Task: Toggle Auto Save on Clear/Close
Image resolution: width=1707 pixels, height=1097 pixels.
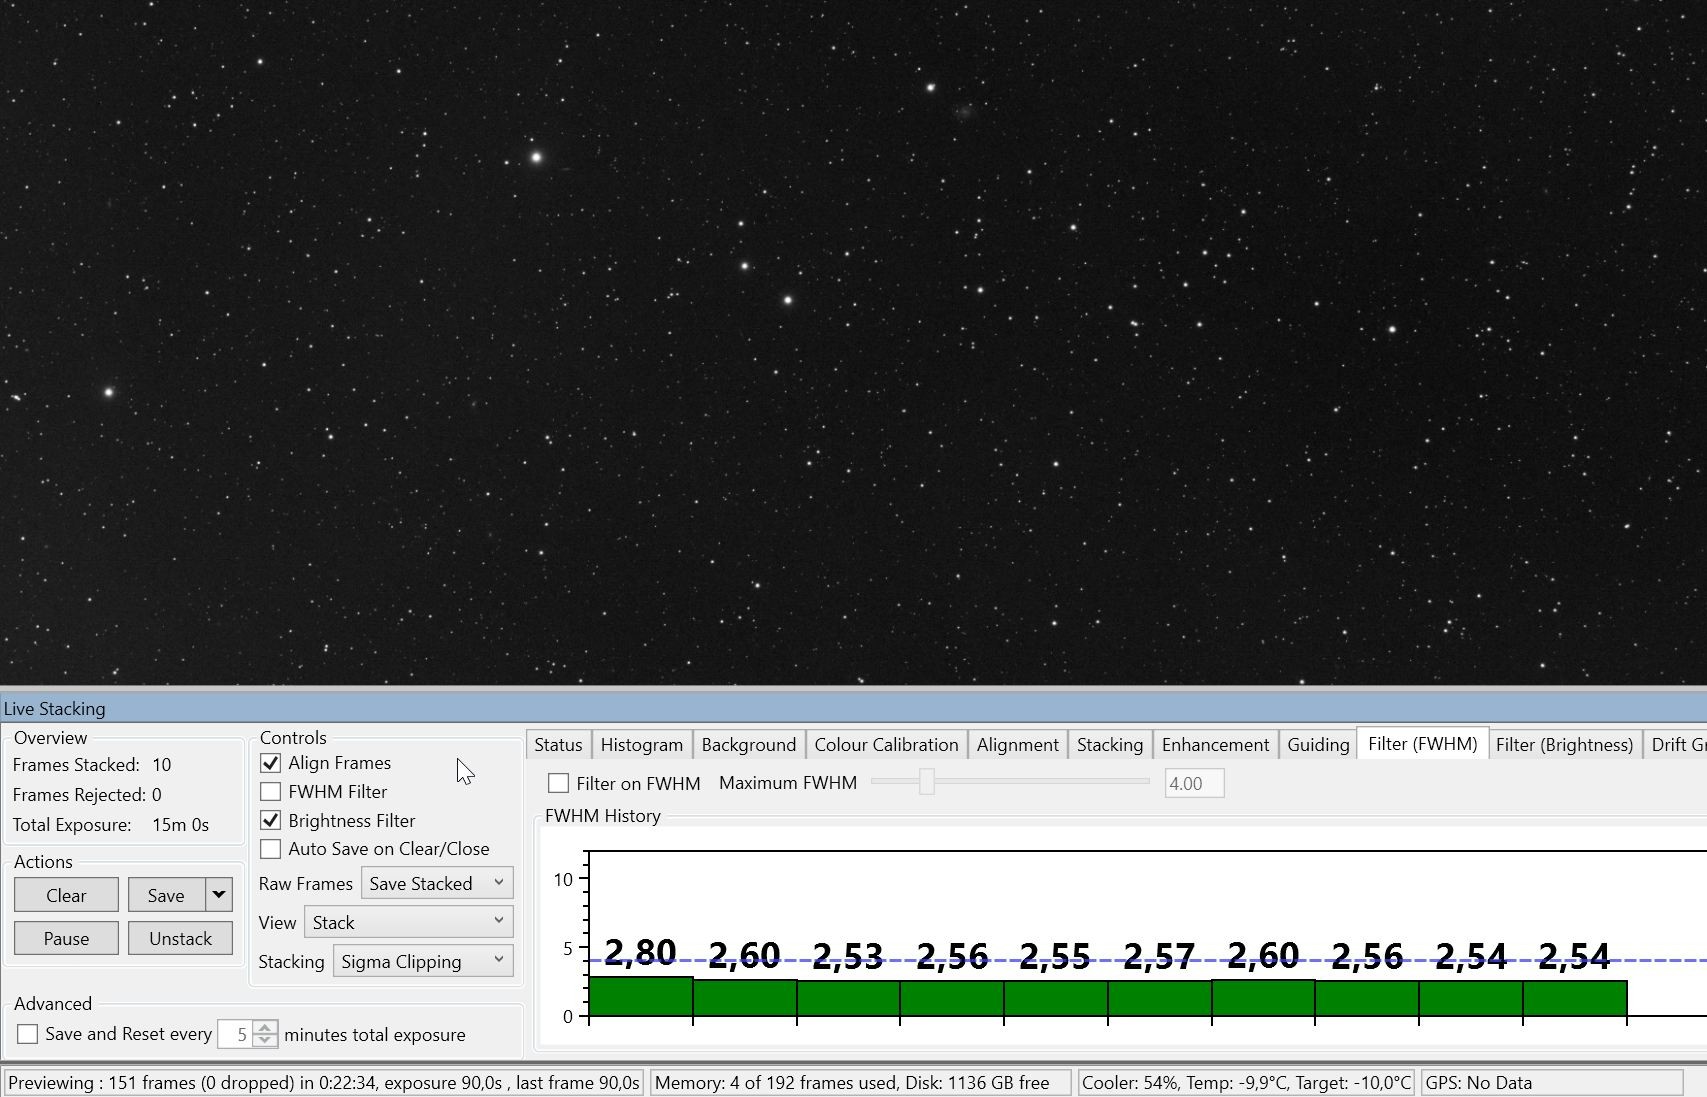Action: (x=270, y=849)
